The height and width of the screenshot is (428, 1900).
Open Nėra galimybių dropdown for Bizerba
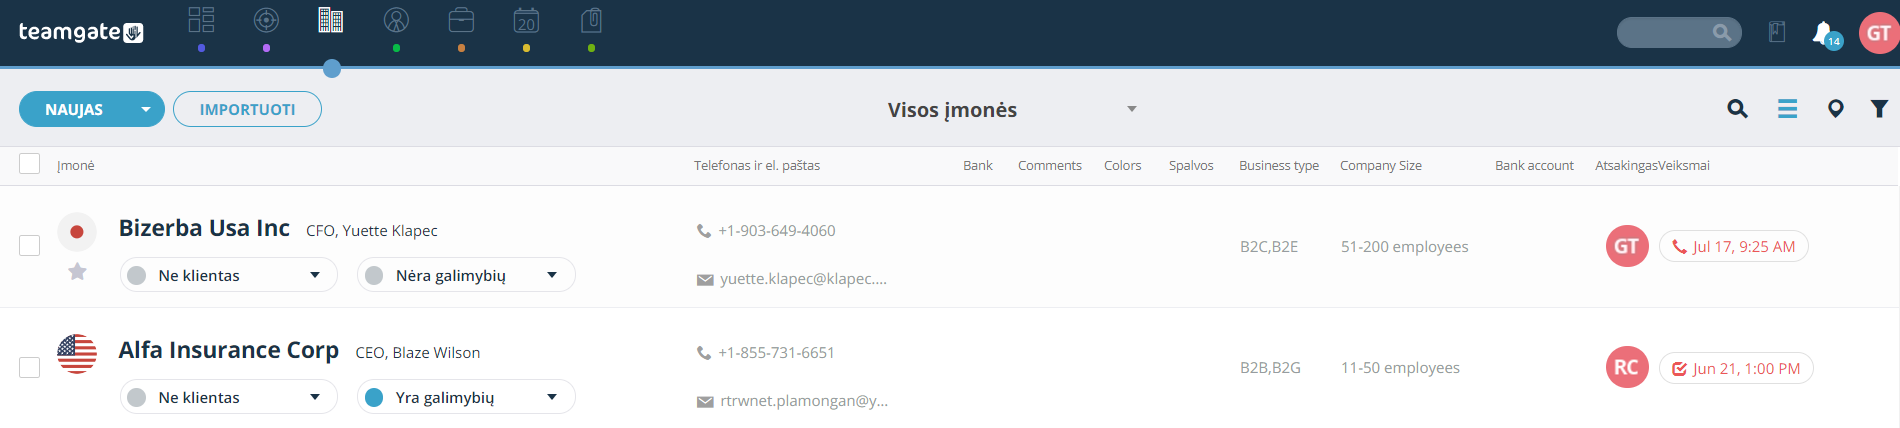(466, 275)
